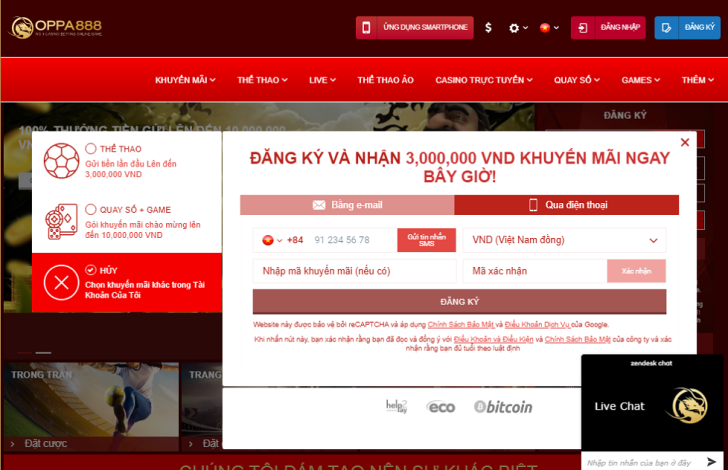
Task: Click the soccer ball THỂ THAO bonus icon
Action: pyautogui.click(x=61, y=161)
